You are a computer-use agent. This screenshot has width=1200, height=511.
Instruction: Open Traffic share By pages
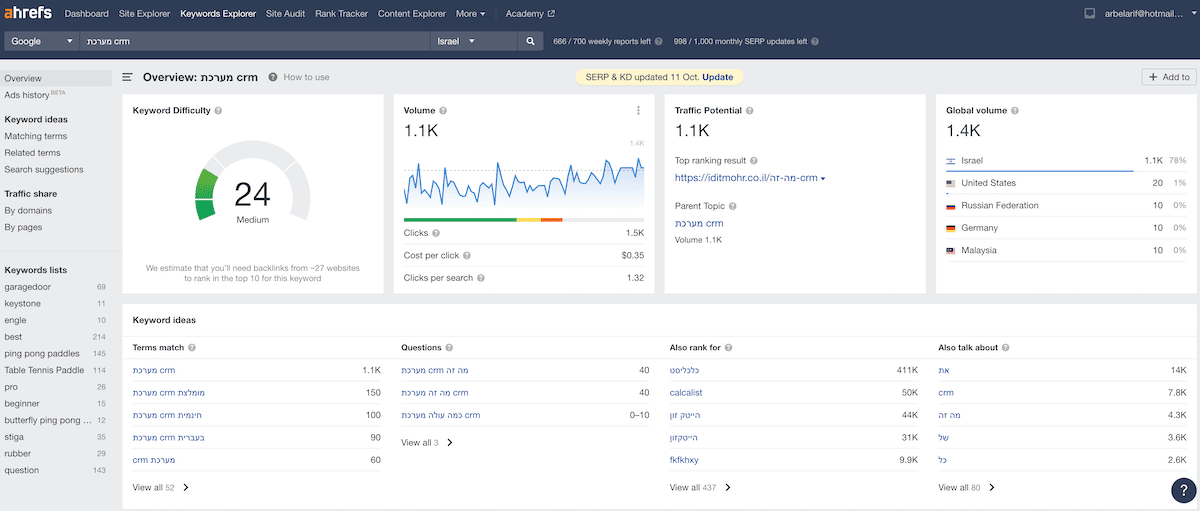click(25, 227)
